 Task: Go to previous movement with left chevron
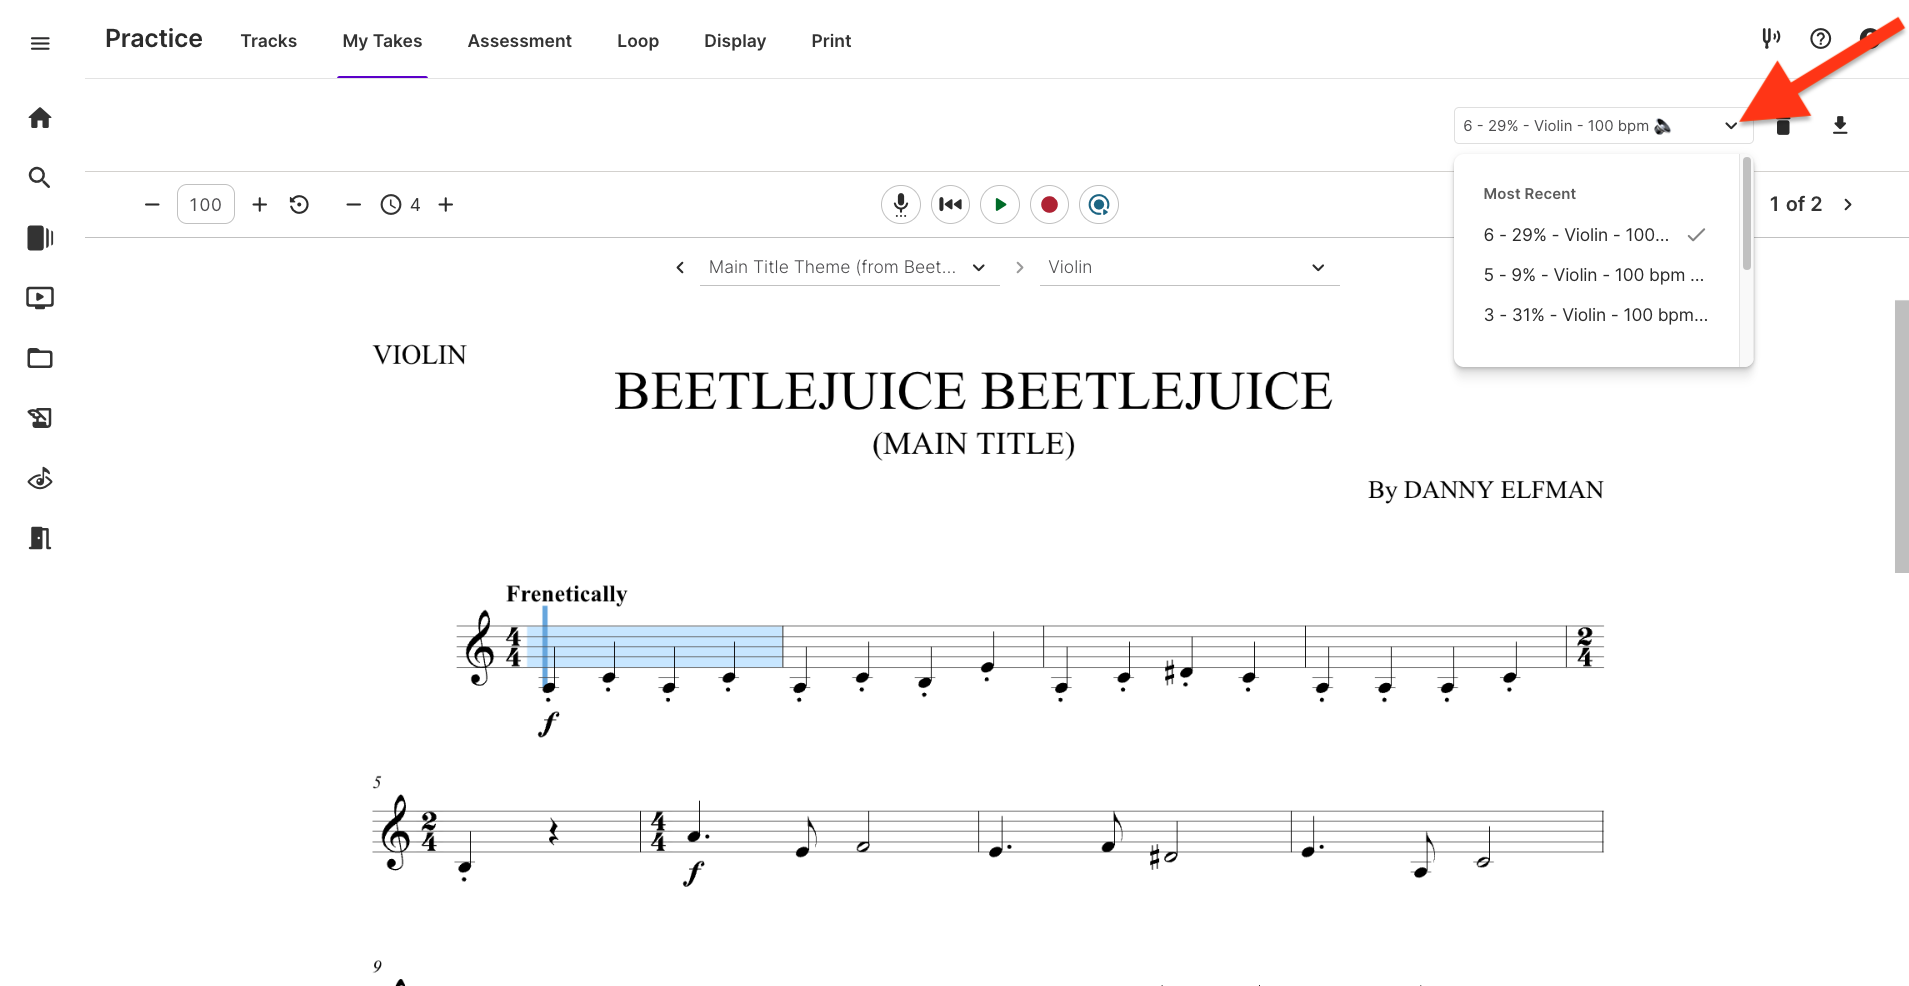(680, 267)
